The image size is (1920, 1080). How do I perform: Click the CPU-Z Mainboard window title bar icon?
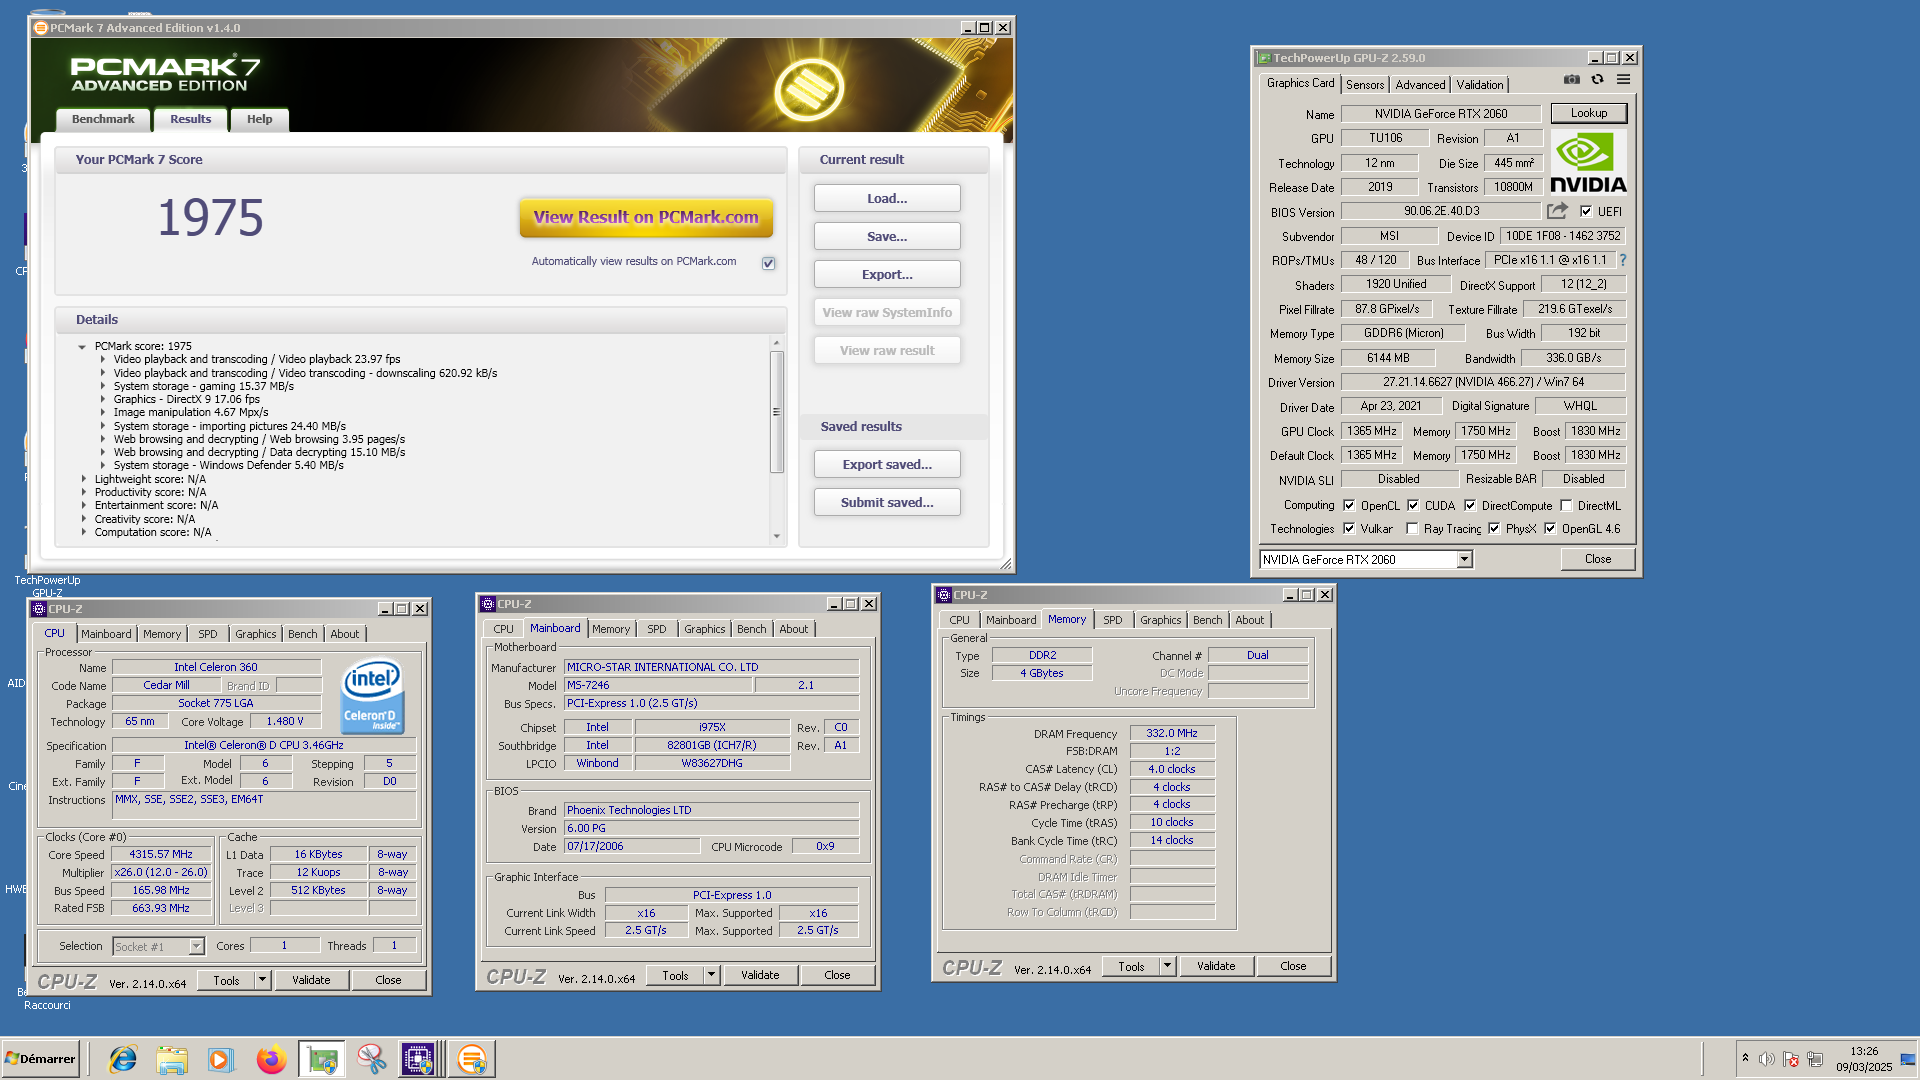tap(488, 604)
